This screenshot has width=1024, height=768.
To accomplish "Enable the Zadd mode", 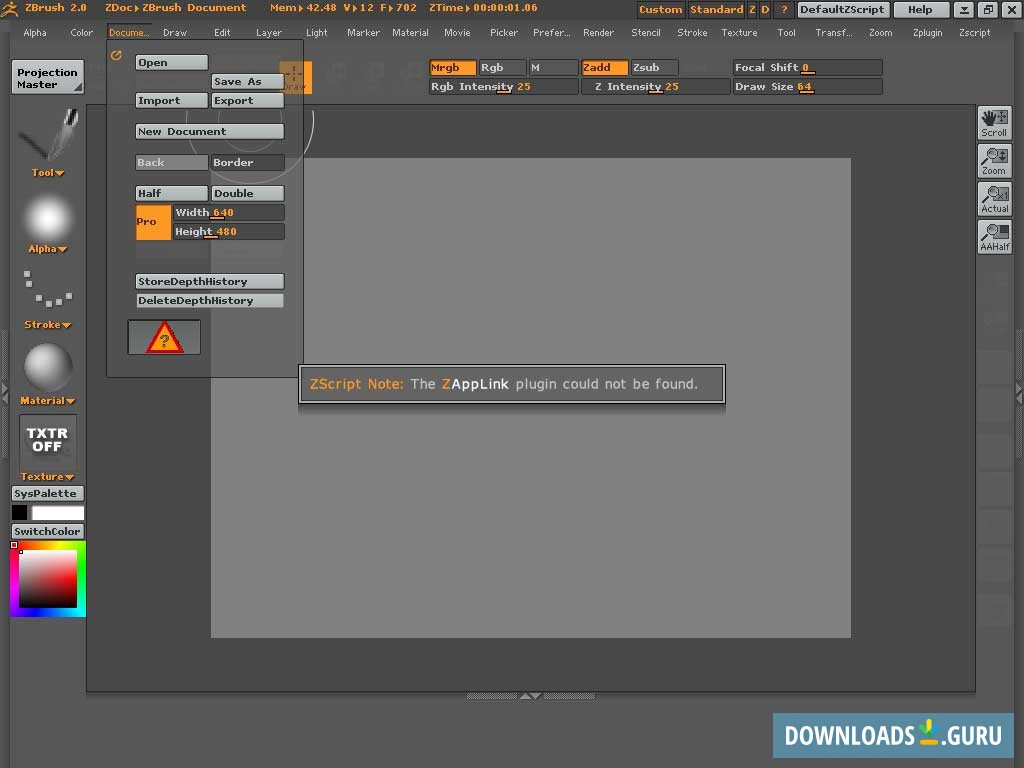I will (x=604, y=67).
